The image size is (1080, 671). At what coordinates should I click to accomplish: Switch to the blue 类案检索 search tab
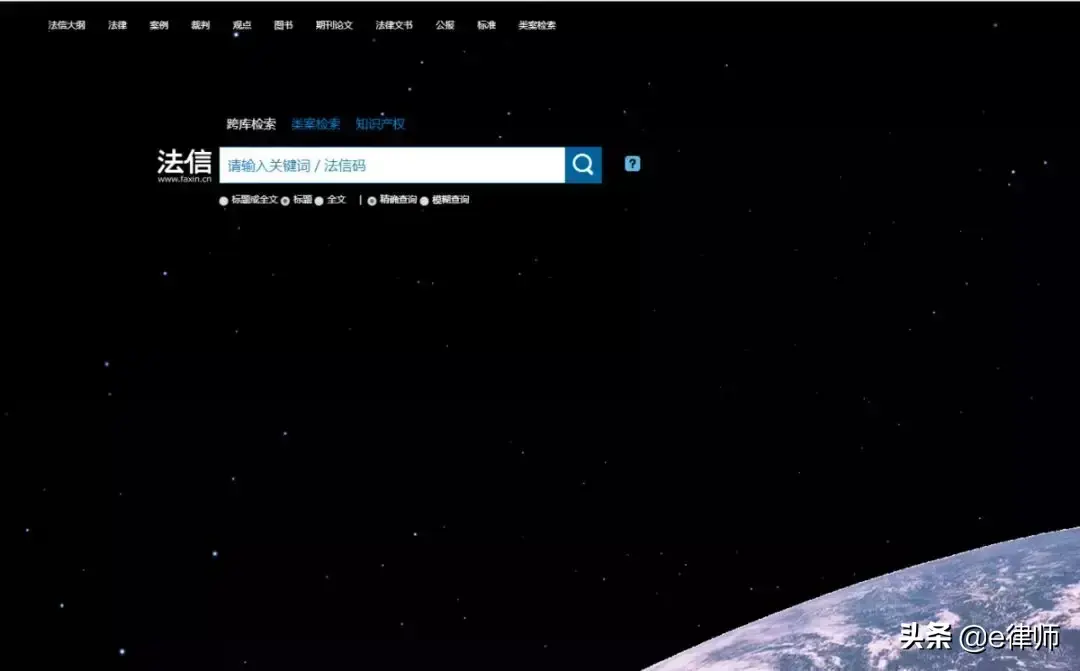click(x=315, y=124)
